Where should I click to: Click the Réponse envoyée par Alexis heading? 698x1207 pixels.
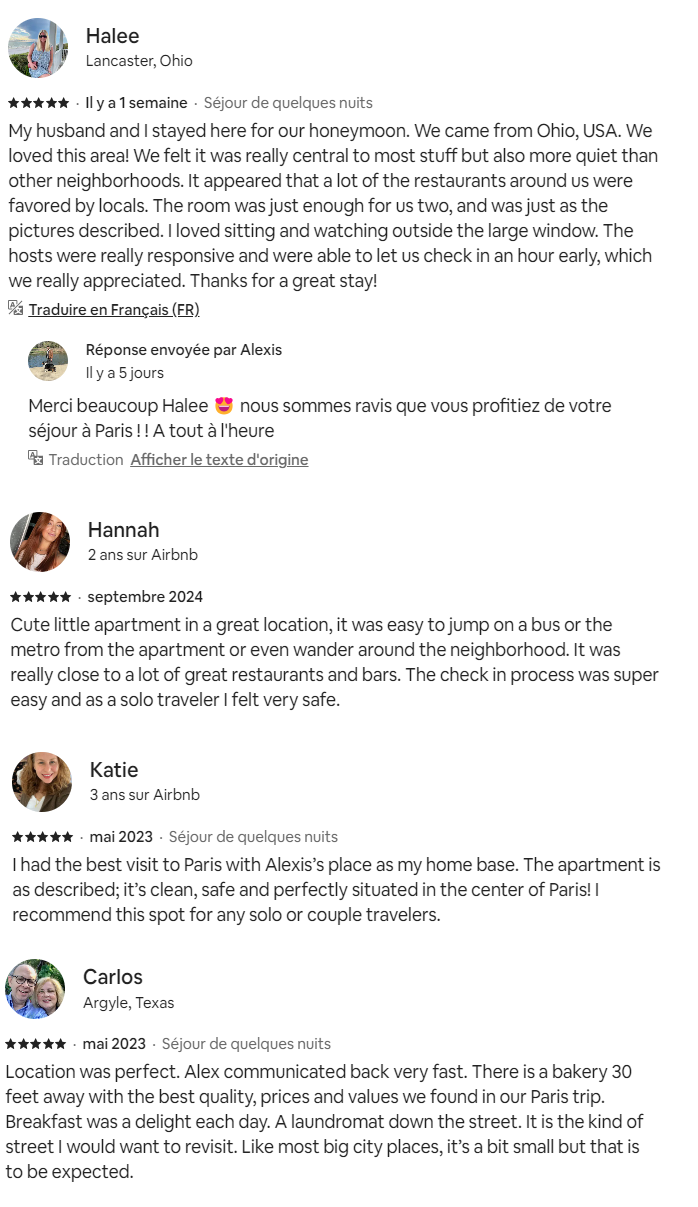click(x=184, y=350)
